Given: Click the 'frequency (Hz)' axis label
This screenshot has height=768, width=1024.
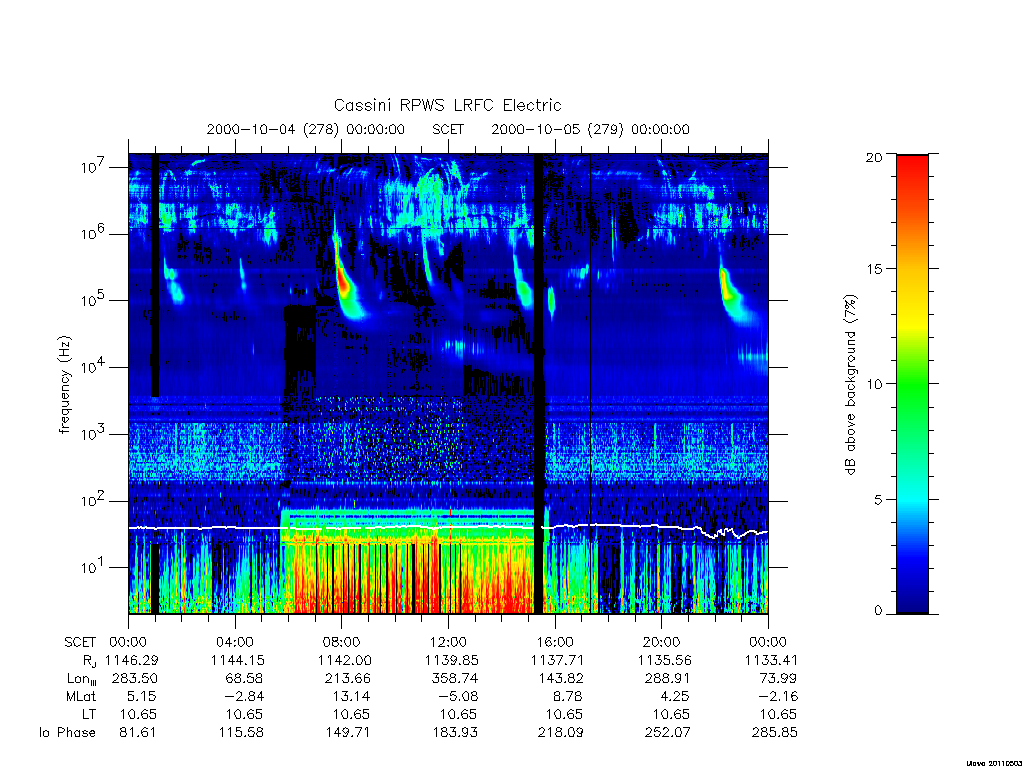Looking at the screenshot, I should click(x=64, y=385).
